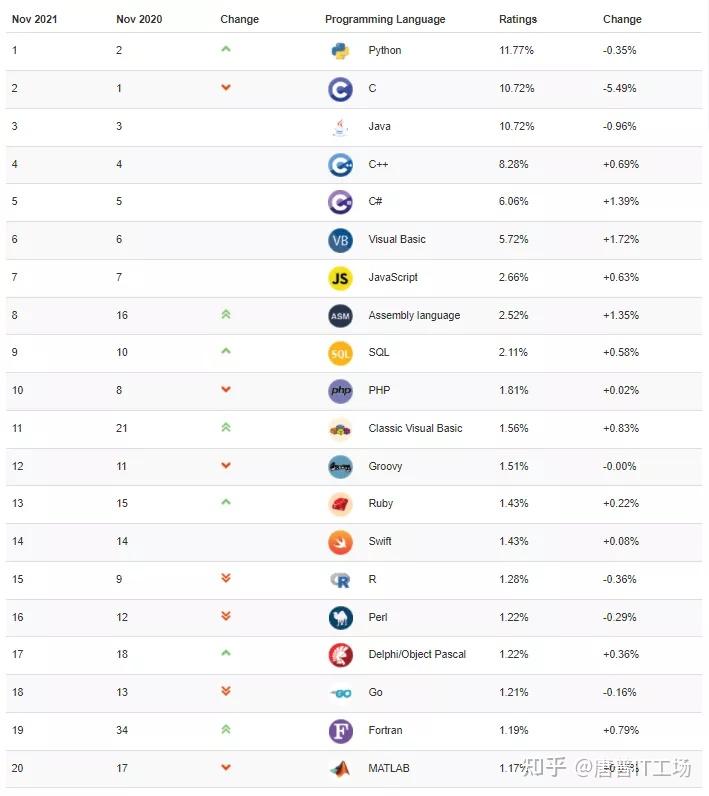The image size is (709, 796).
Task: Click the green up arrow in Python row
Action: 226,49
